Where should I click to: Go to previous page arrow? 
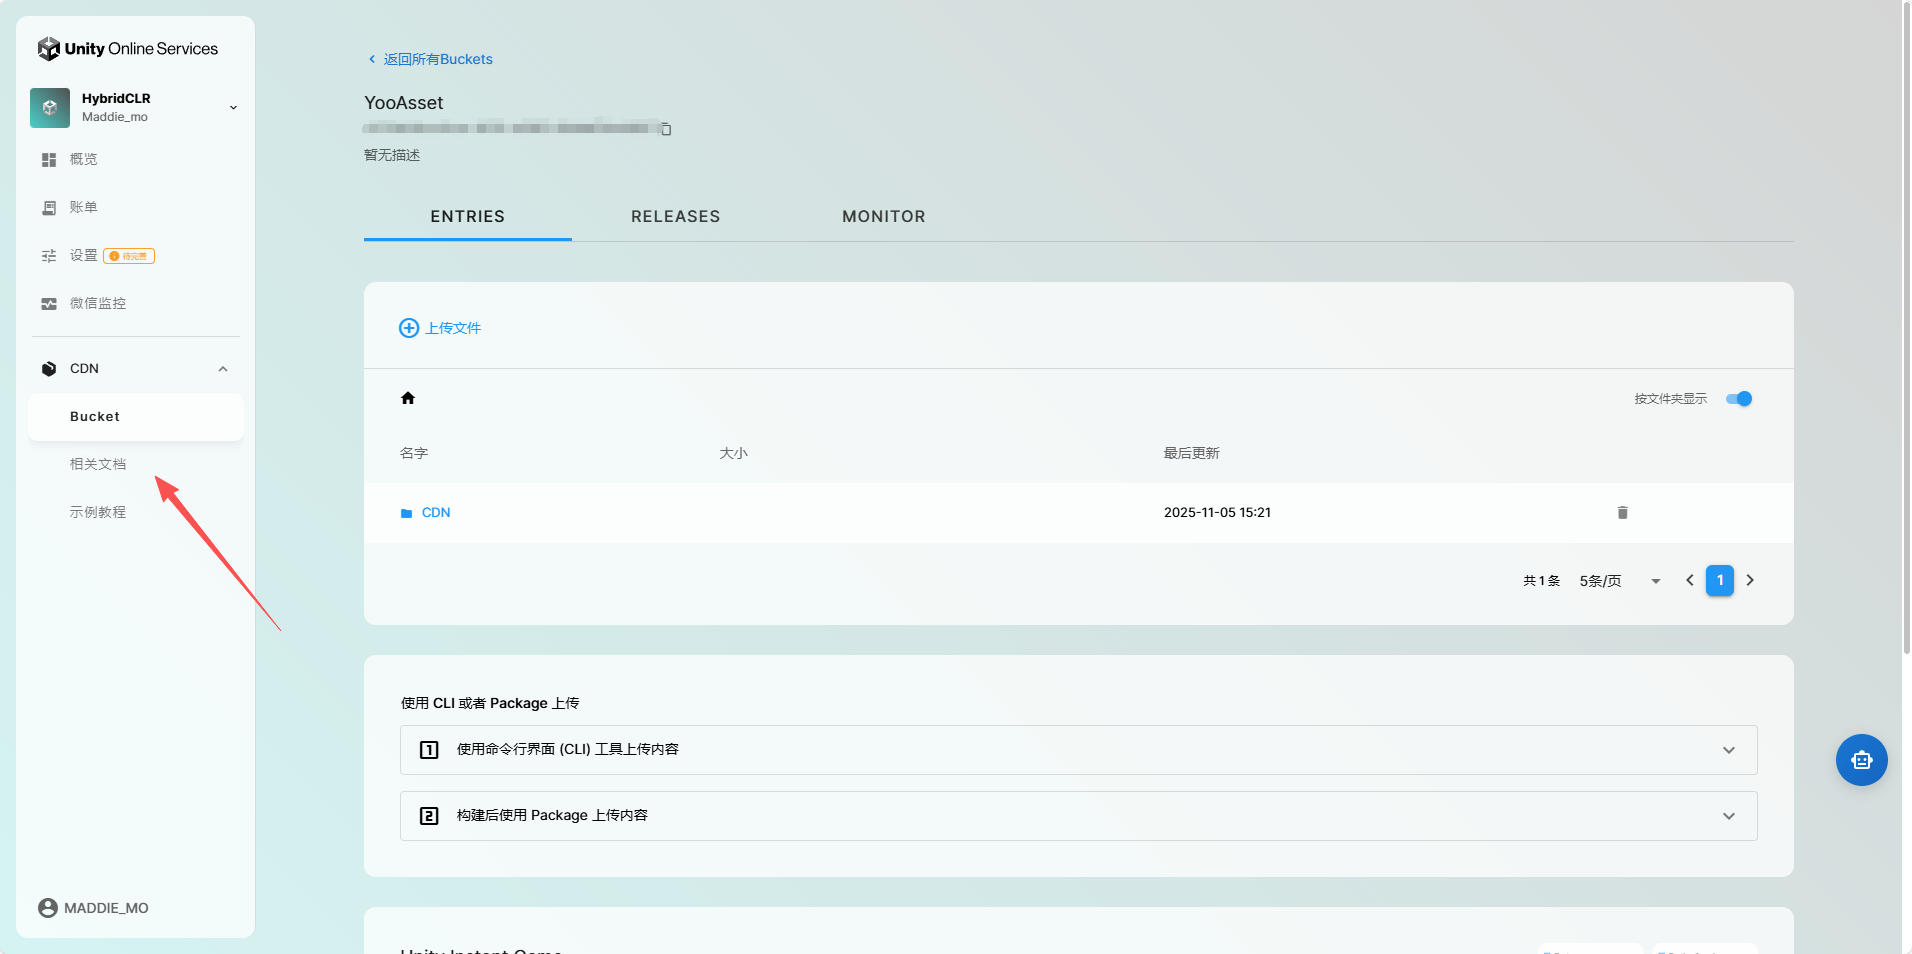pyautogui.click(x=1690, y=580)
